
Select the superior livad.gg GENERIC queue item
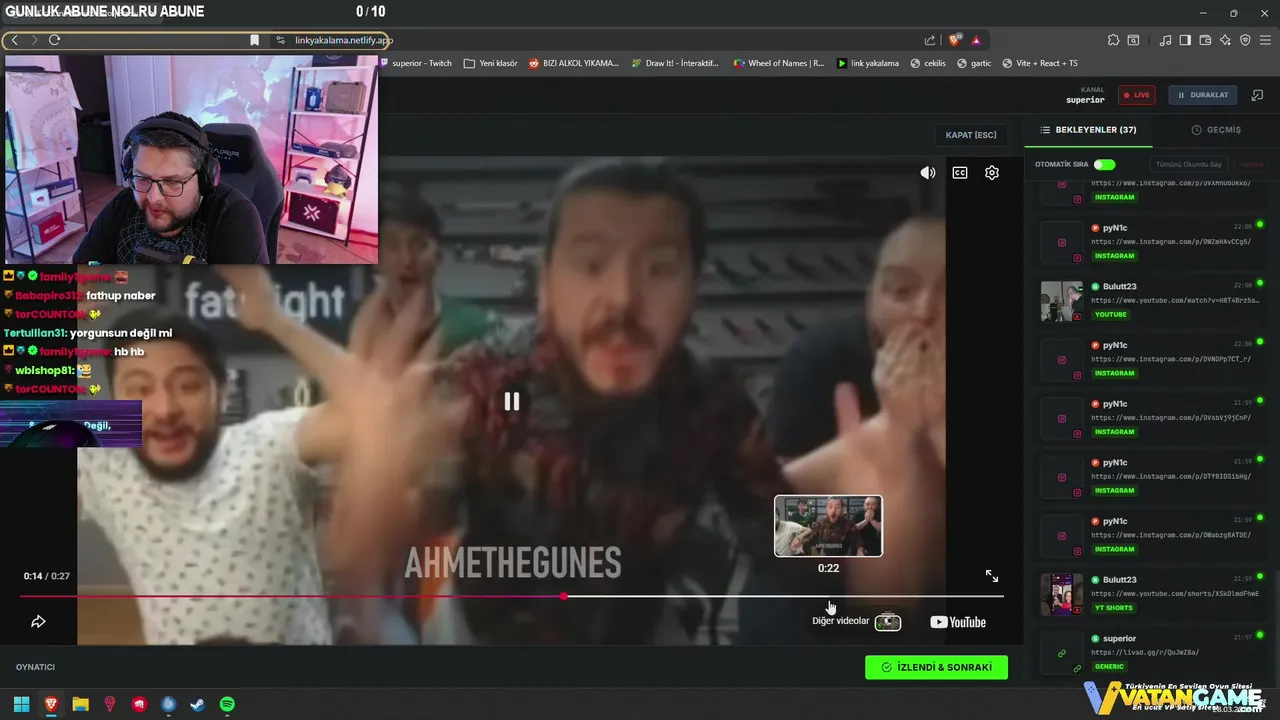pos(1150,652)
